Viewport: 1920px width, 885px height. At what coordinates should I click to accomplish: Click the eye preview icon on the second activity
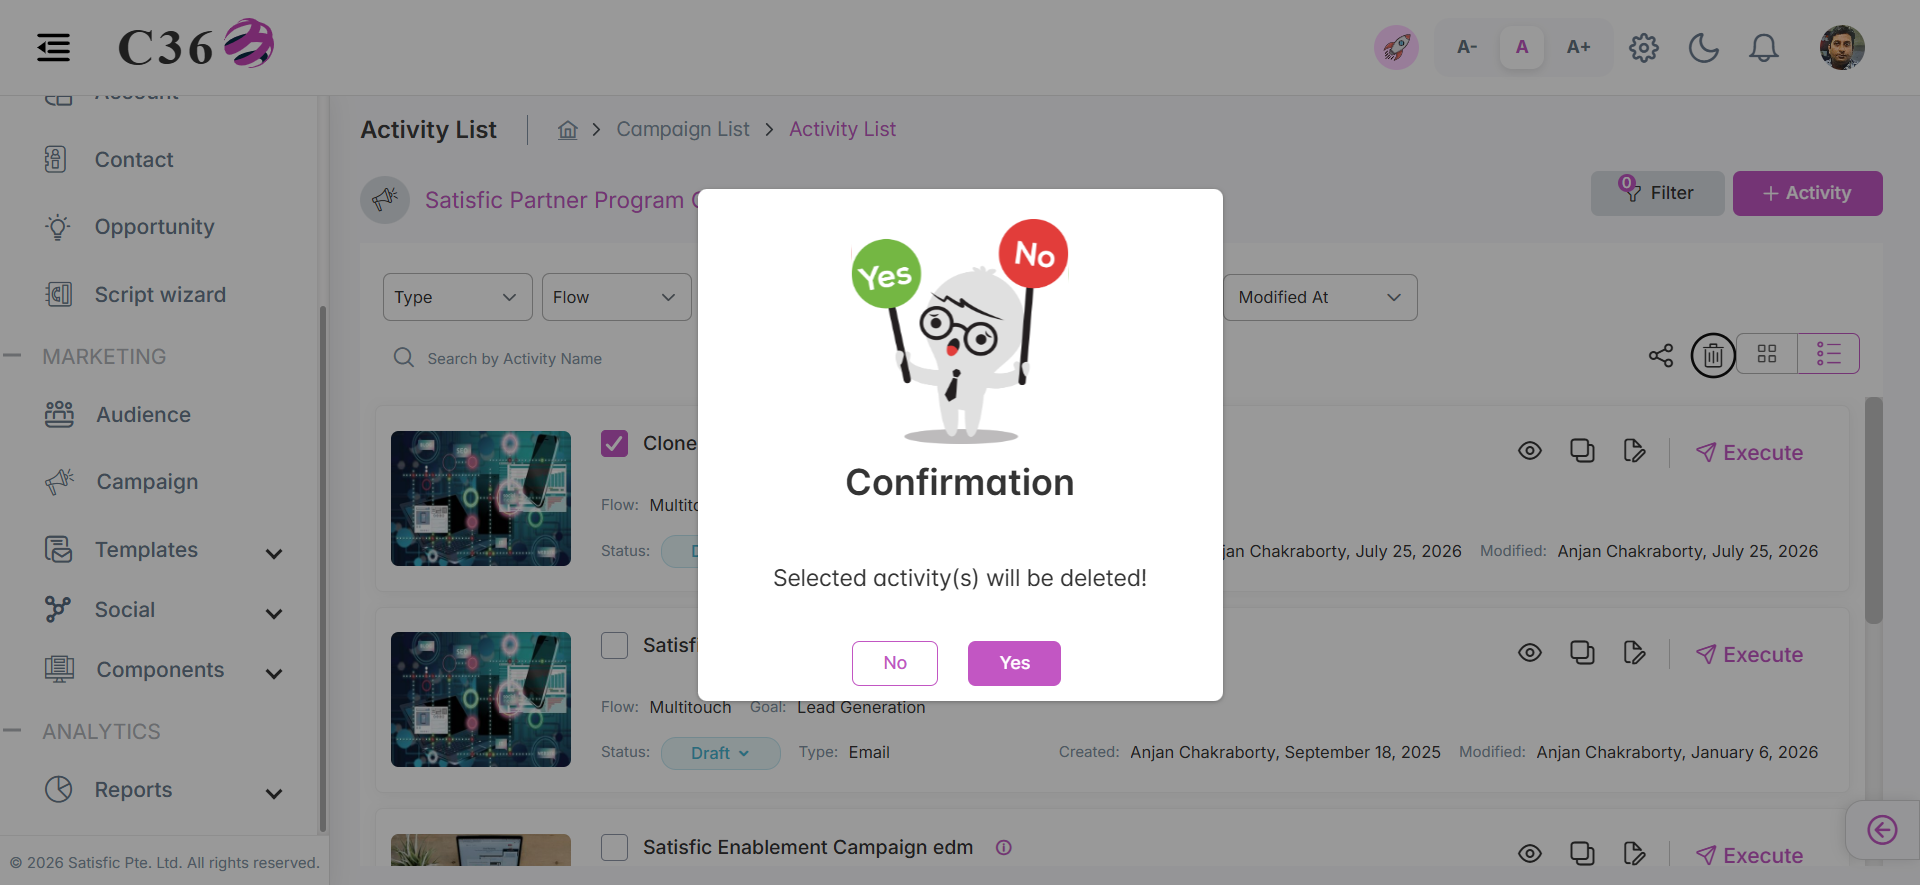(x=1530, y=653)
